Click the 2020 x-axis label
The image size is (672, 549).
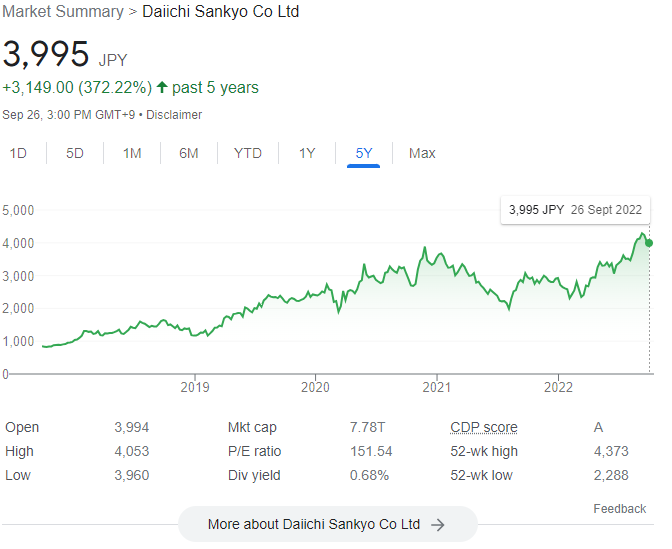[315, 387]
